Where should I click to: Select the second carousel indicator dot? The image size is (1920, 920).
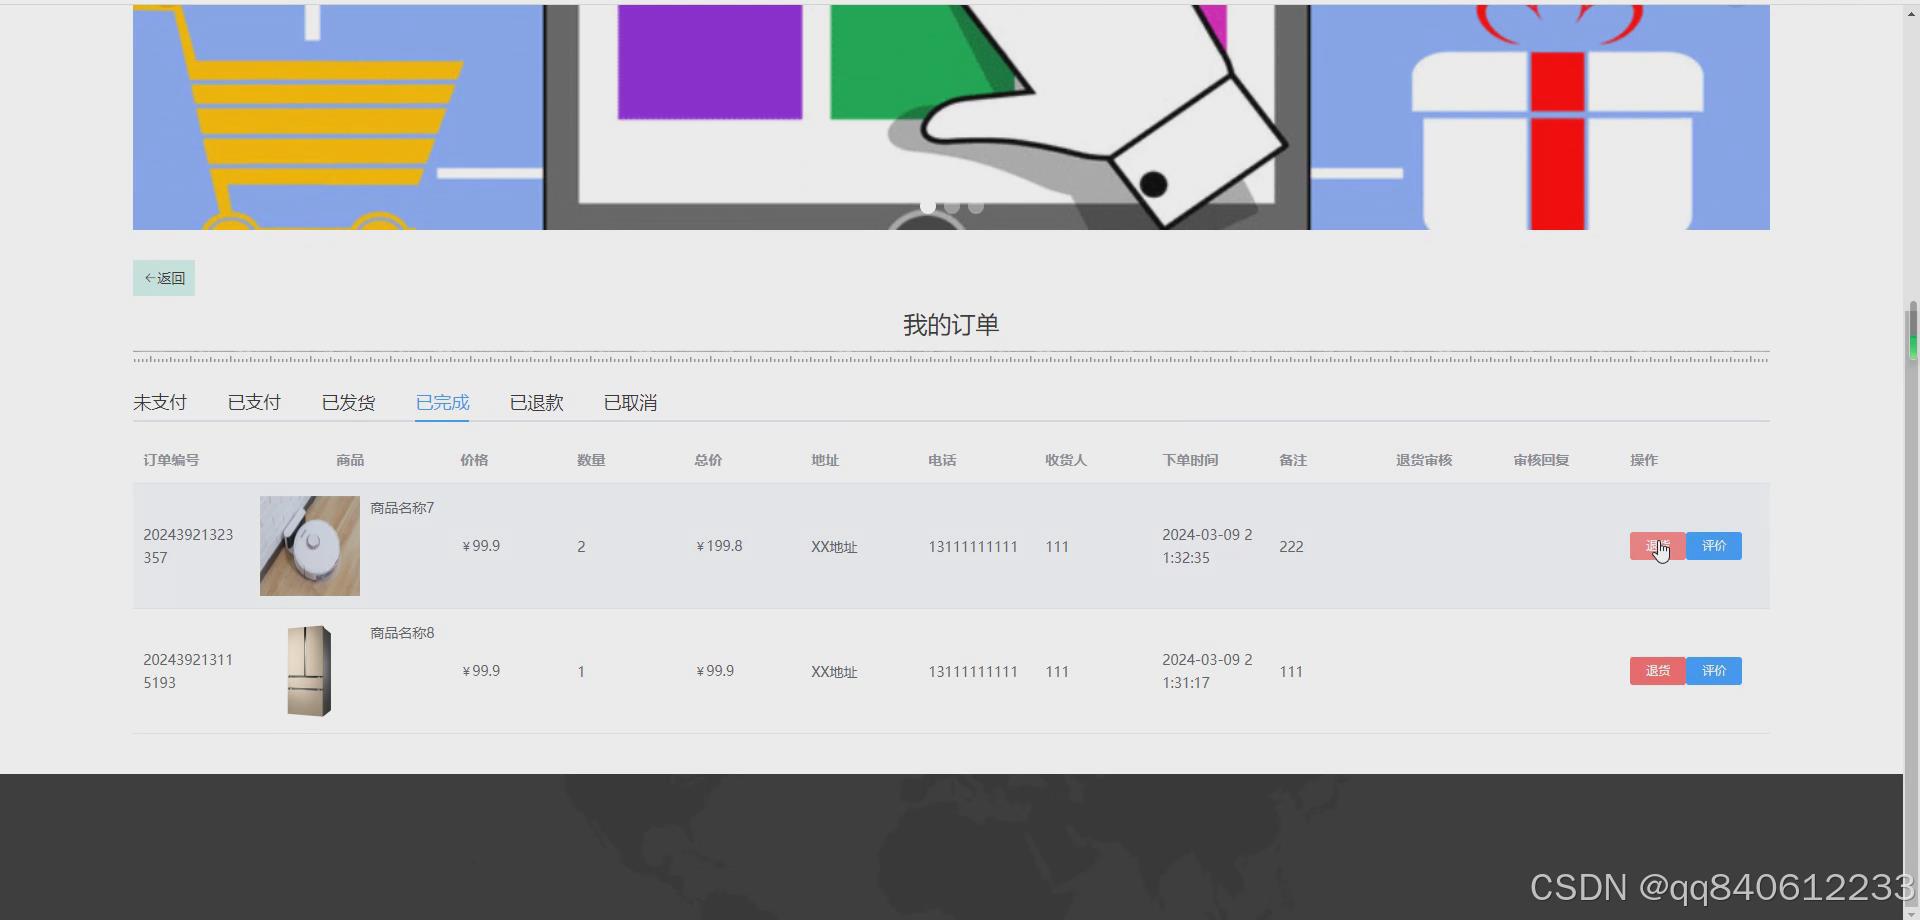click(x=952, y=206)
